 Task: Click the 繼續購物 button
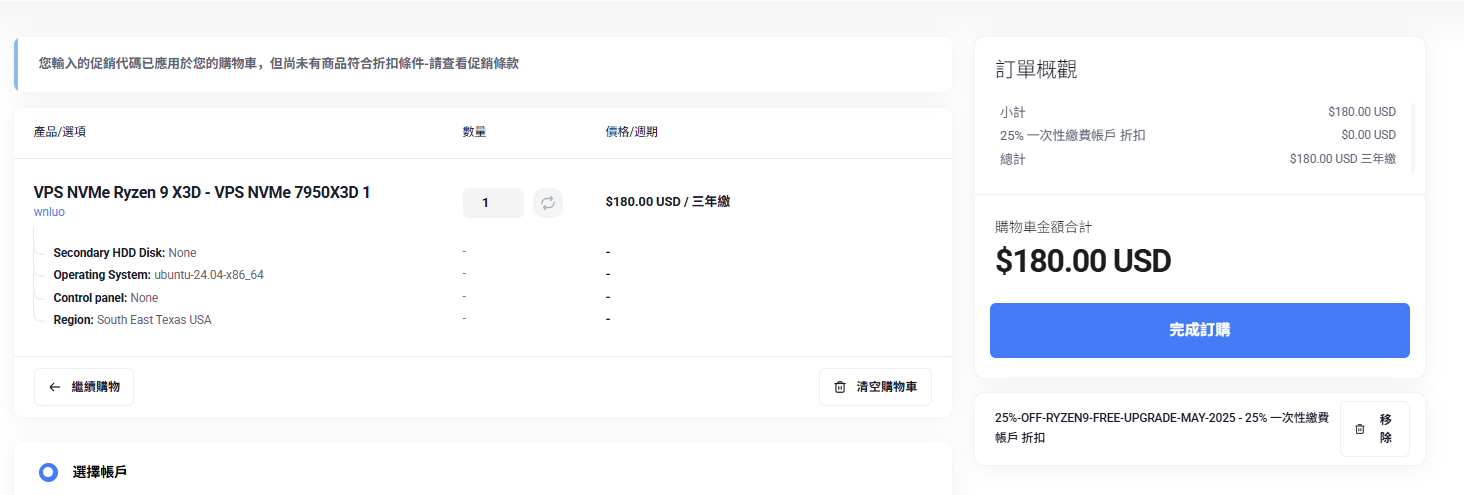[x=84, y=387]
